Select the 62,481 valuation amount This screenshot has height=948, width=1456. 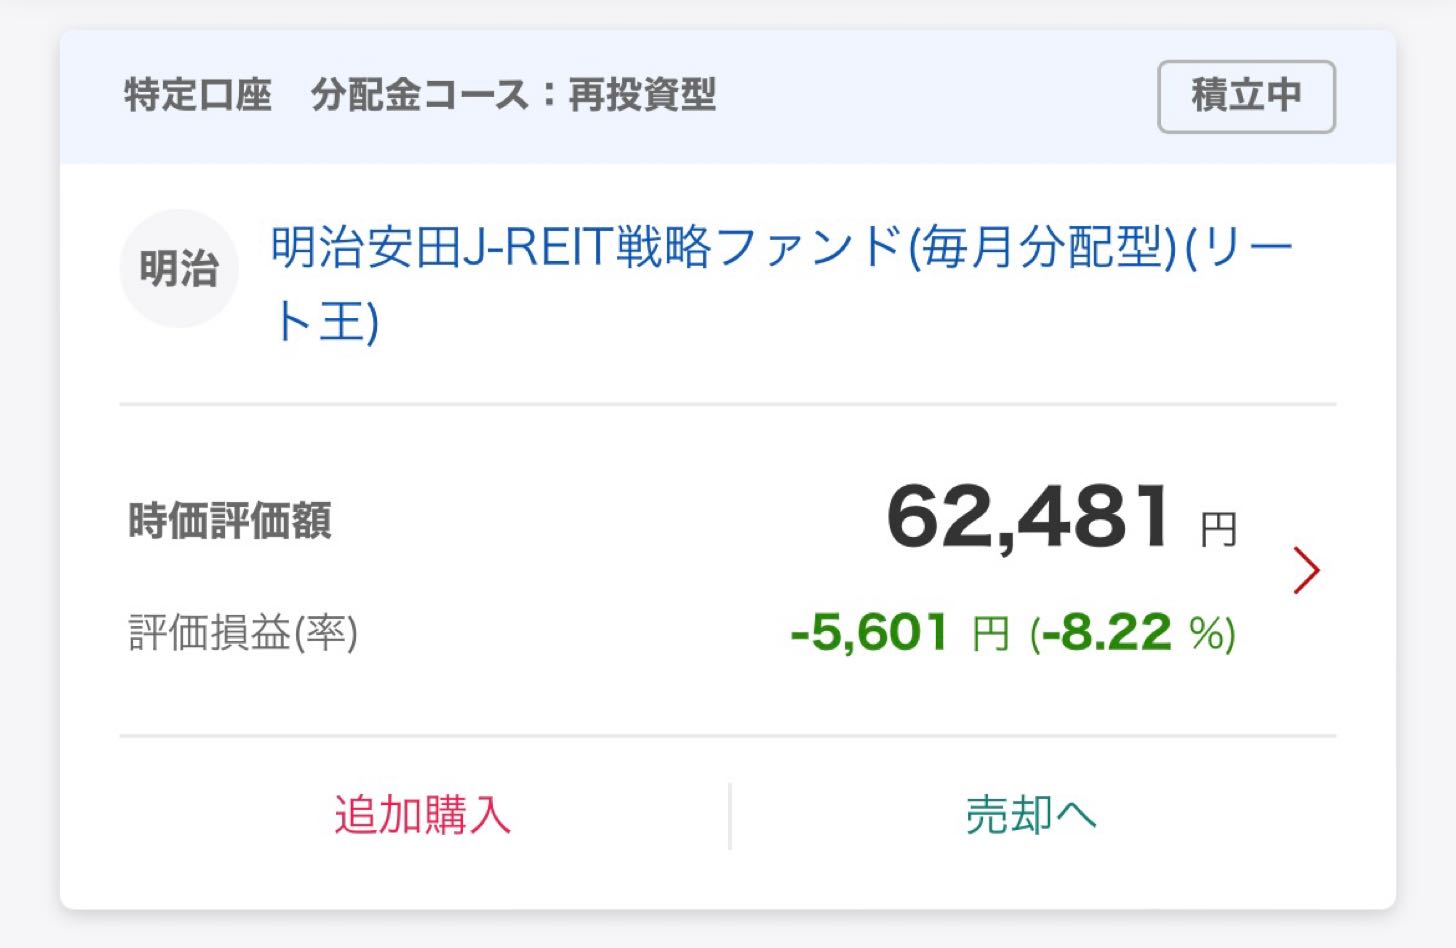point(1028,518)
